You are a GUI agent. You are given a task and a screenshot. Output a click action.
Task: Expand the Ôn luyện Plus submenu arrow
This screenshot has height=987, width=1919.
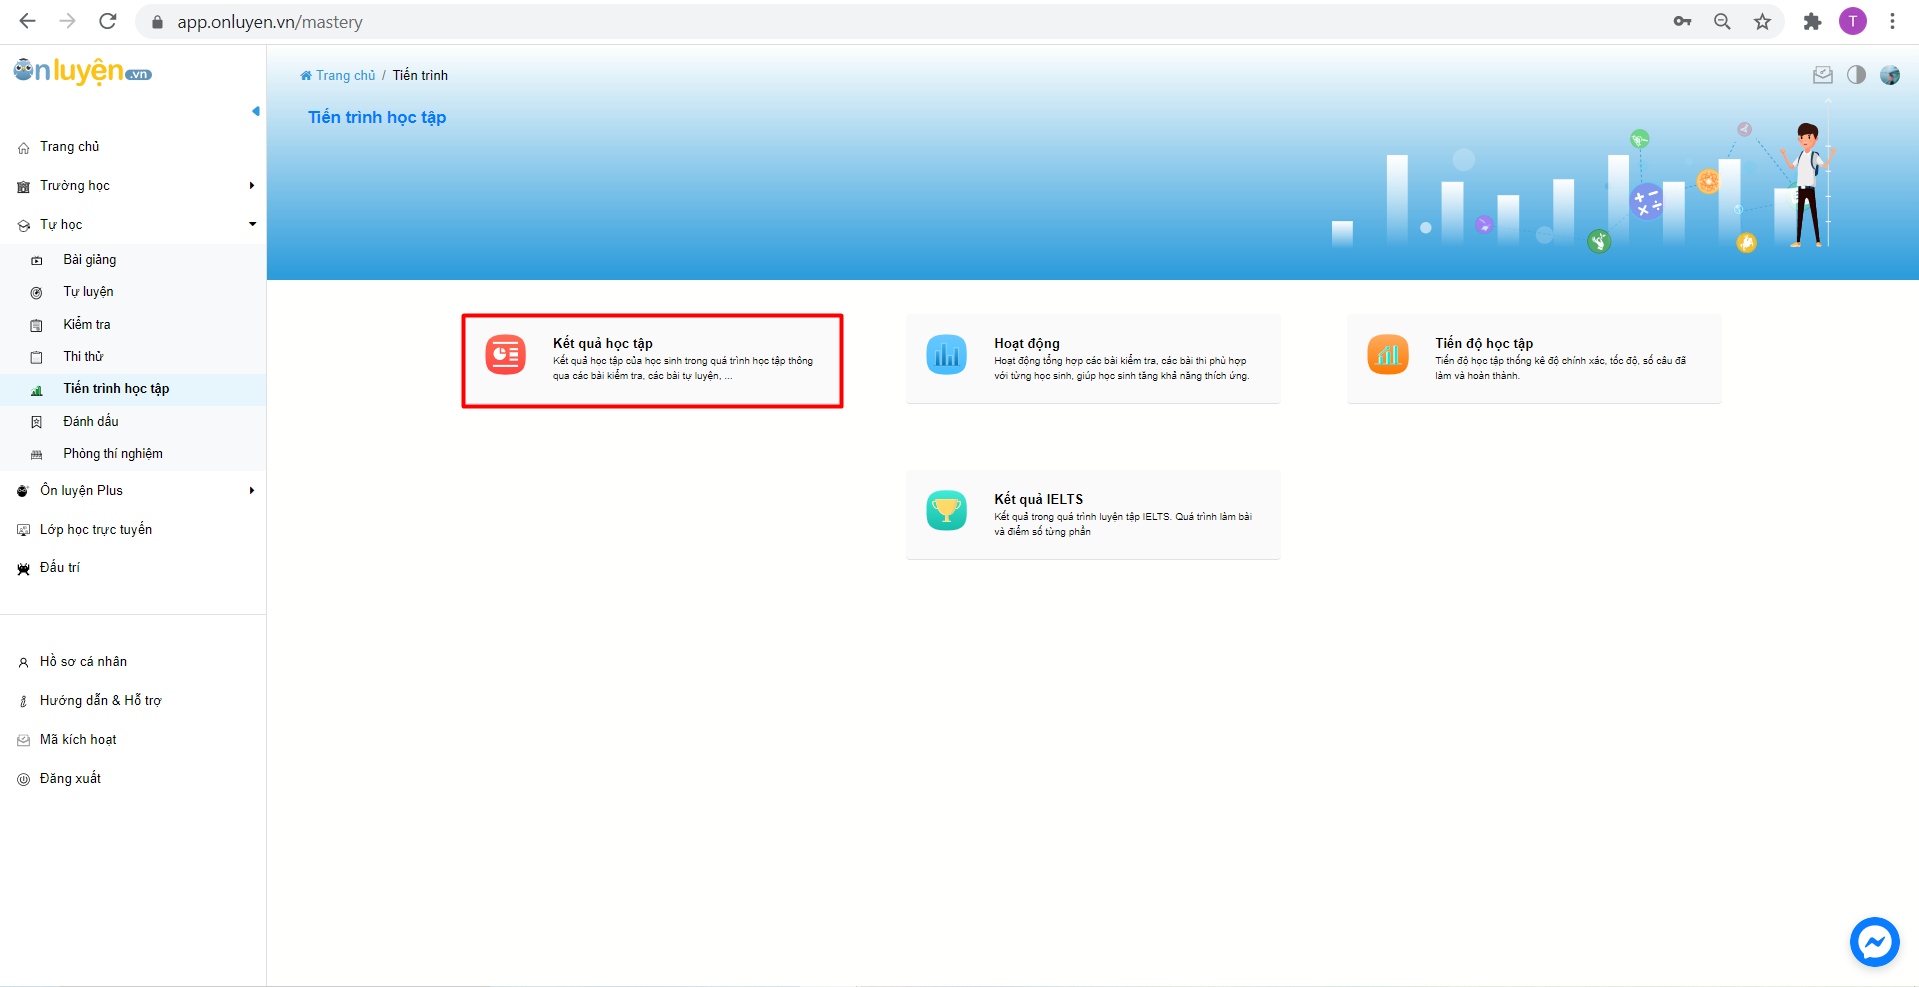[x=252, y=490]
